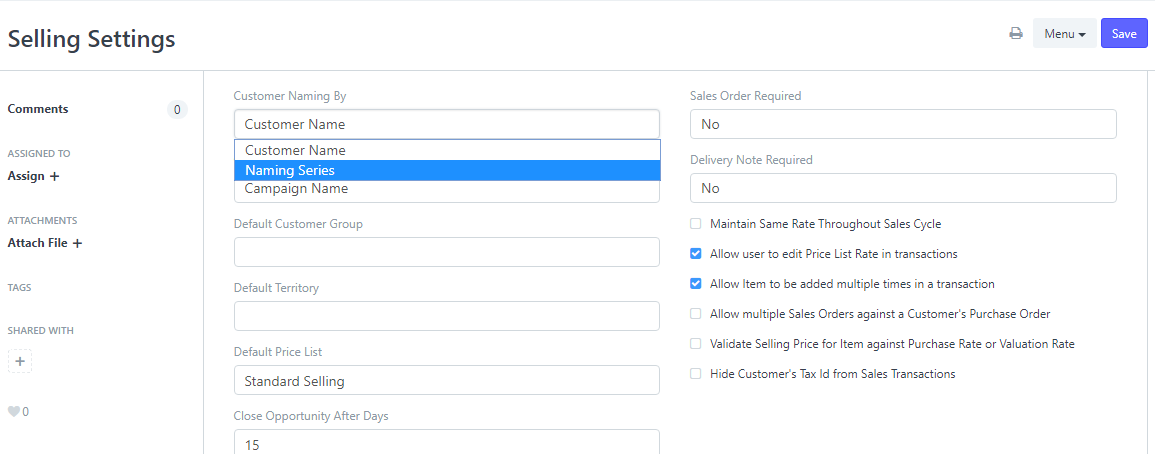Enable Validate Selling Price for Item option
The image size is (1155, 454).
[695, 344]
